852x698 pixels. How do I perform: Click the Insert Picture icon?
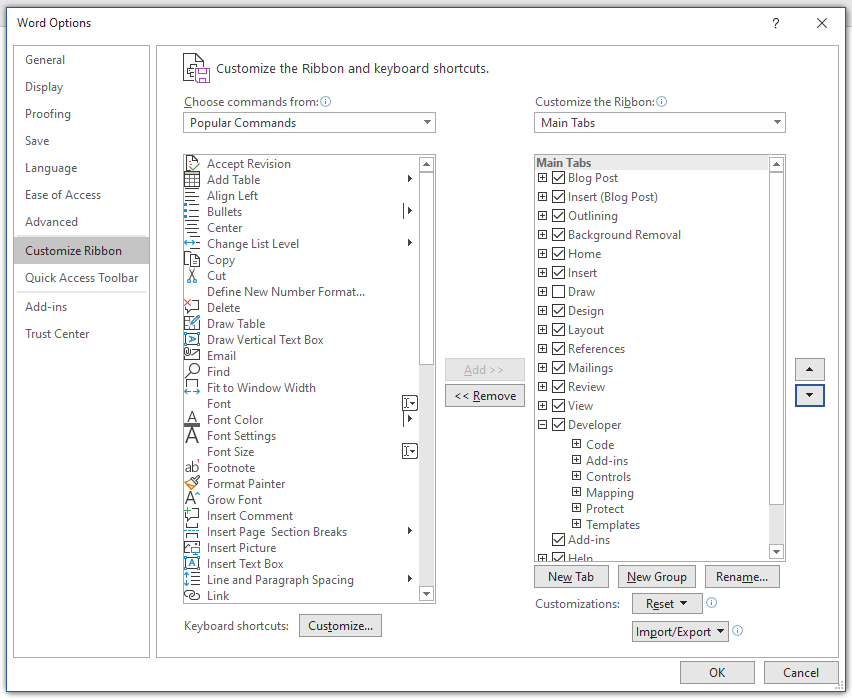(192, 548)
